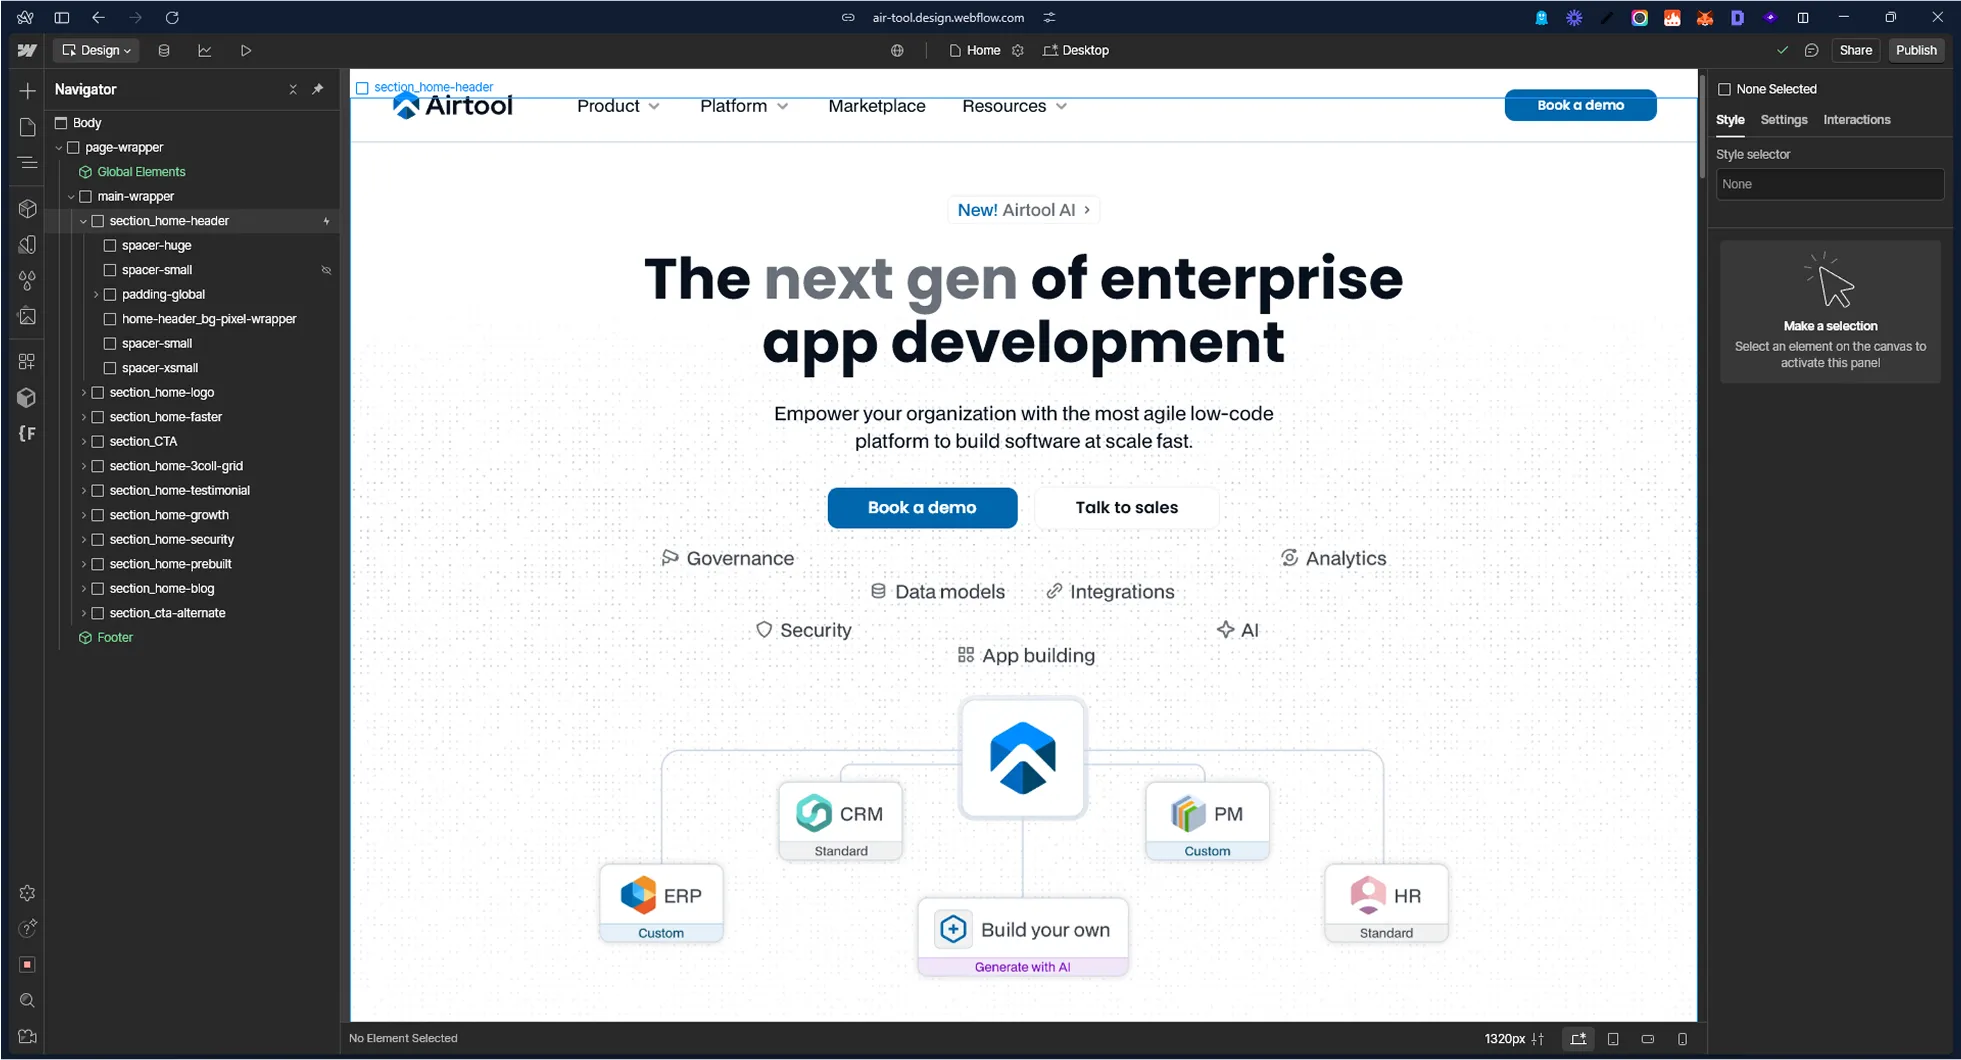The height and width of the screenshot is (1060, 1961).
Task: Expand the padding-global layer
Action: pos(96,295)
